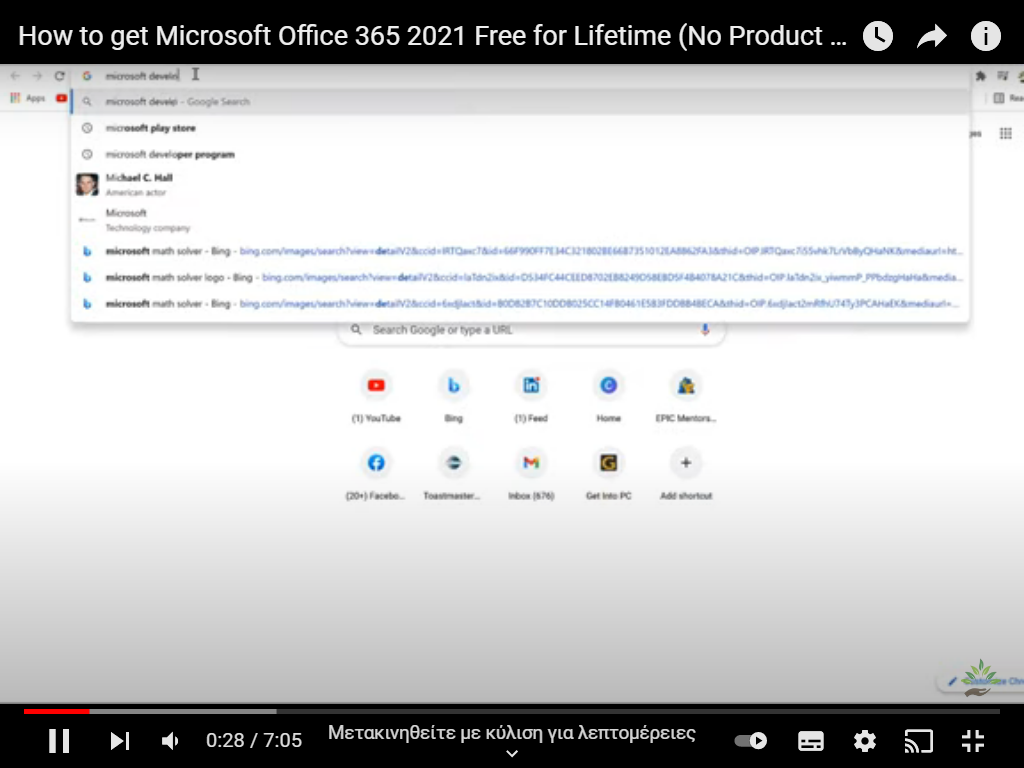Open the Gmail Inbox shortcut tile
1024x768 pixels.
[x=531, y=473]
